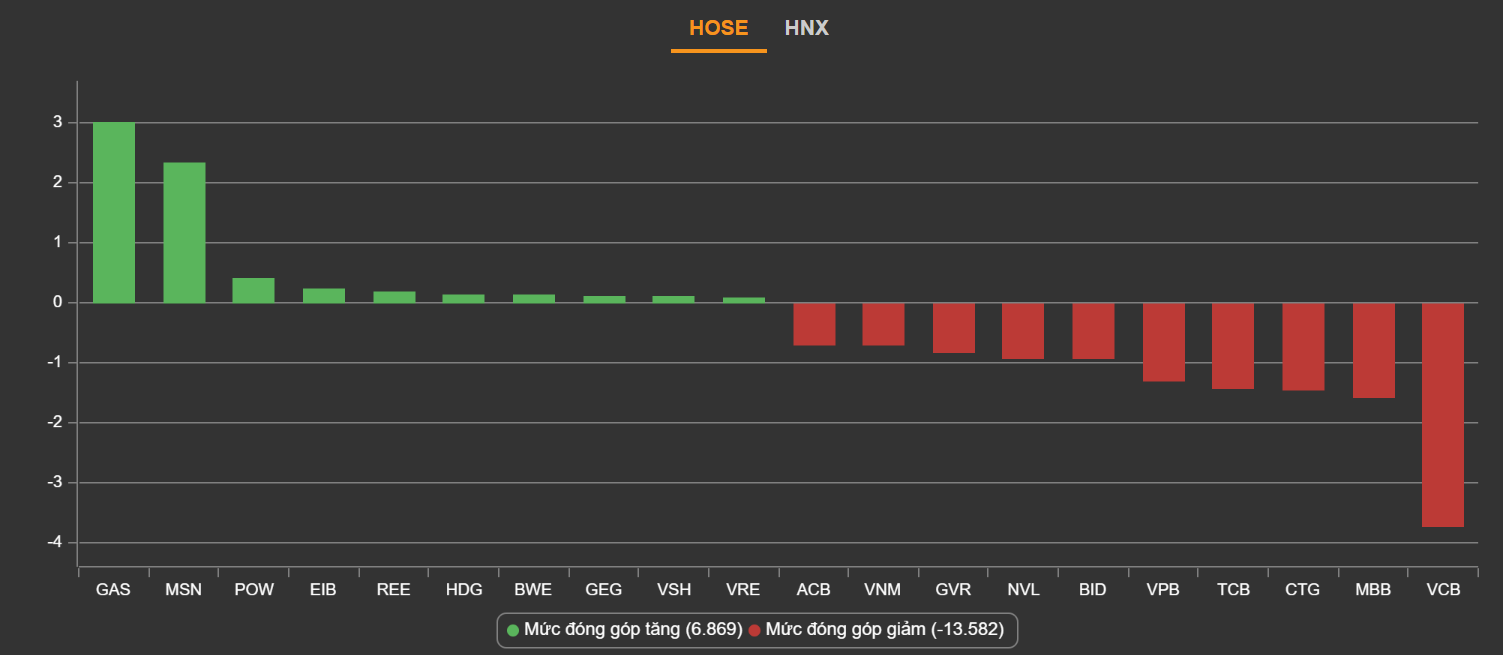Click the BID bar
This screenshot has height=655, width=1503.
[1093, 331]
